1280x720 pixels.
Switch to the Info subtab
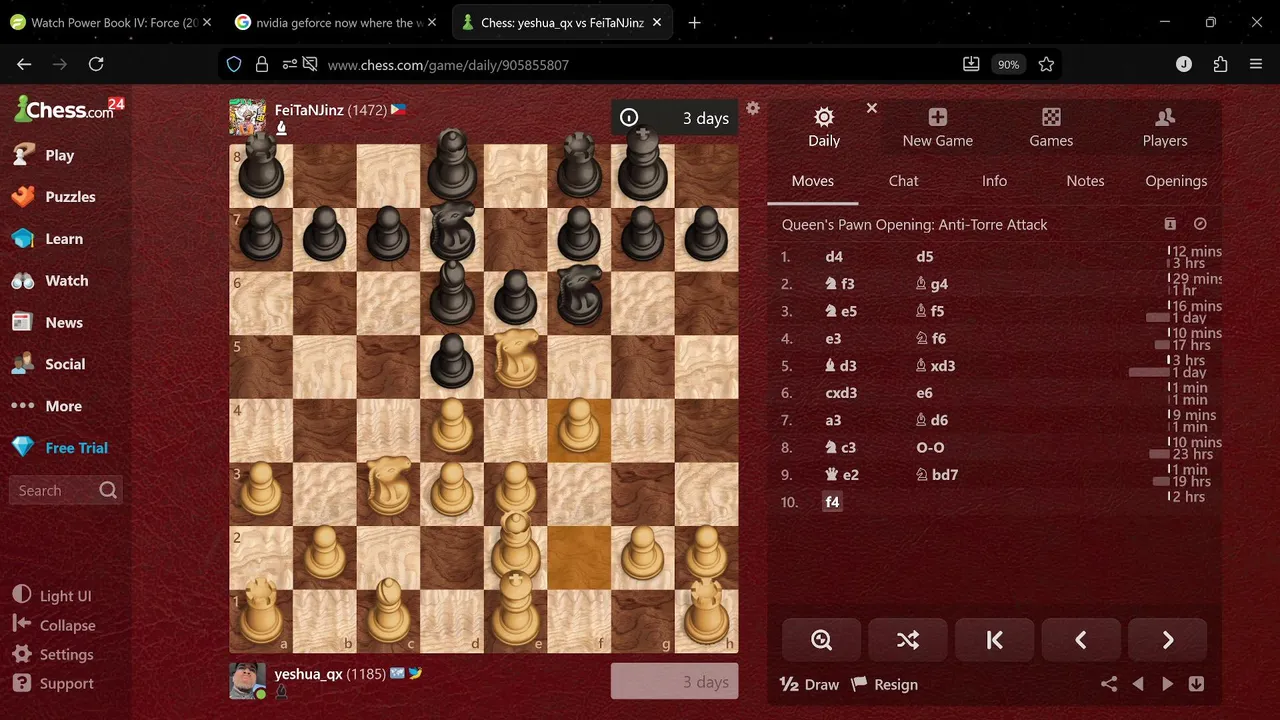click(x=994, y=181)
